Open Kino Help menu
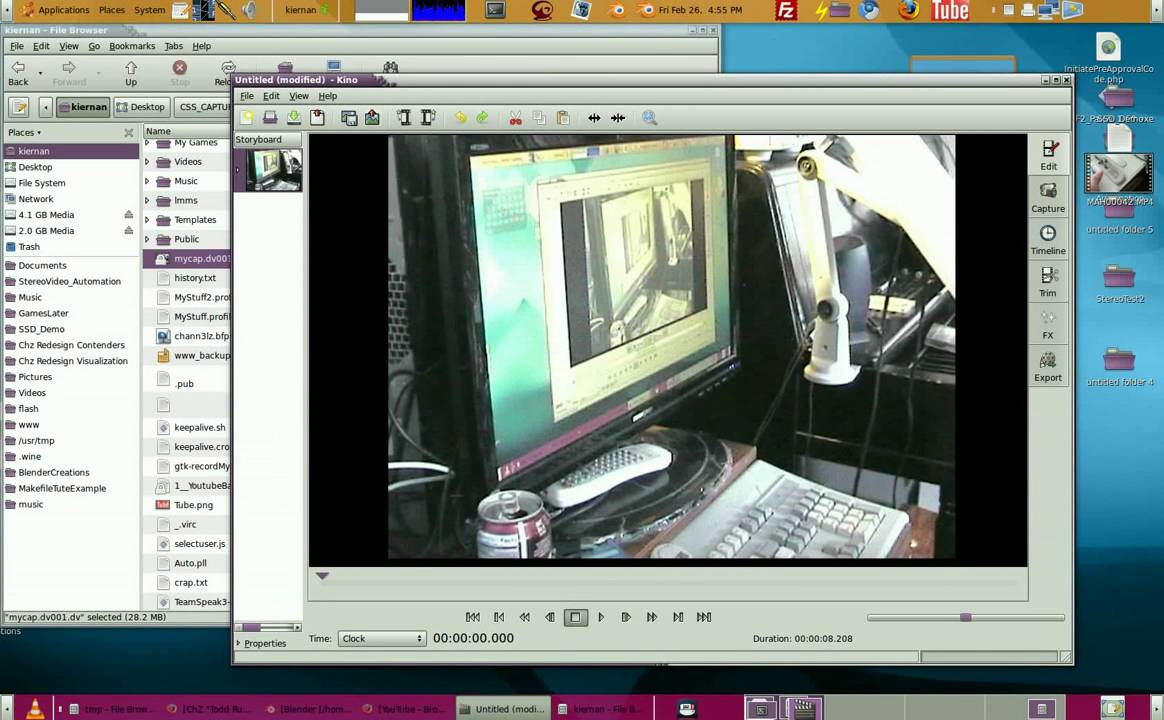This screenshot has height=720, width=1164. (328, 96)
